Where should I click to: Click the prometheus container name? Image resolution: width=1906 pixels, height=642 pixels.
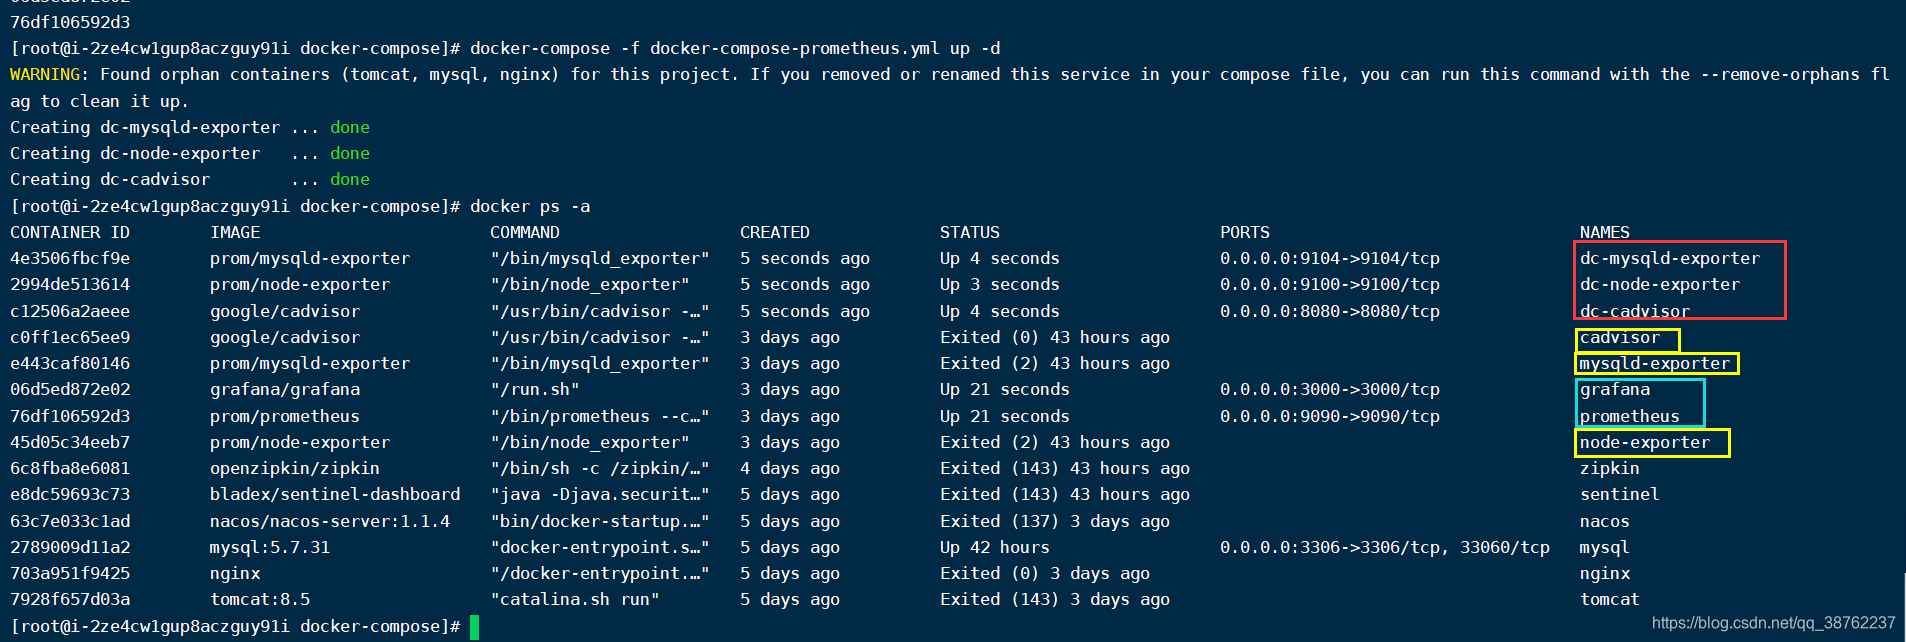click(1630, 416)
